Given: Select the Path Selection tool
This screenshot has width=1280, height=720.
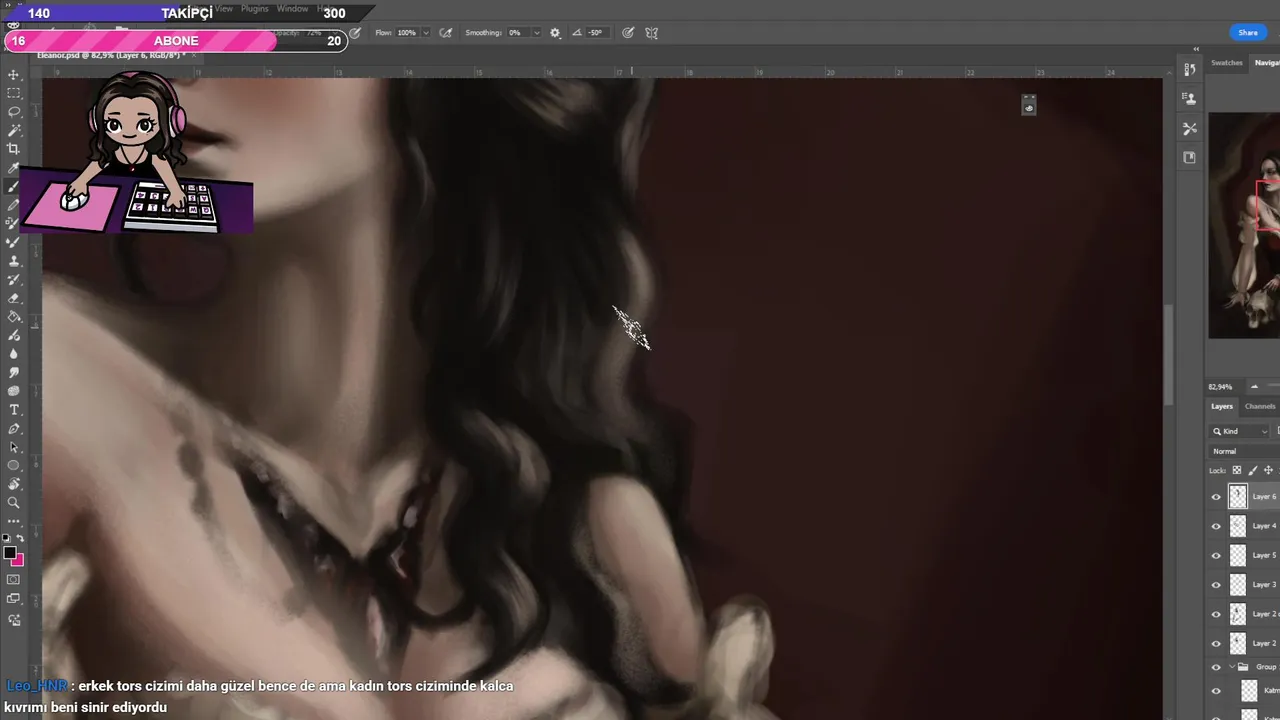Looking at the screenshot, I should pyautogui.click(x=14, y=447).
